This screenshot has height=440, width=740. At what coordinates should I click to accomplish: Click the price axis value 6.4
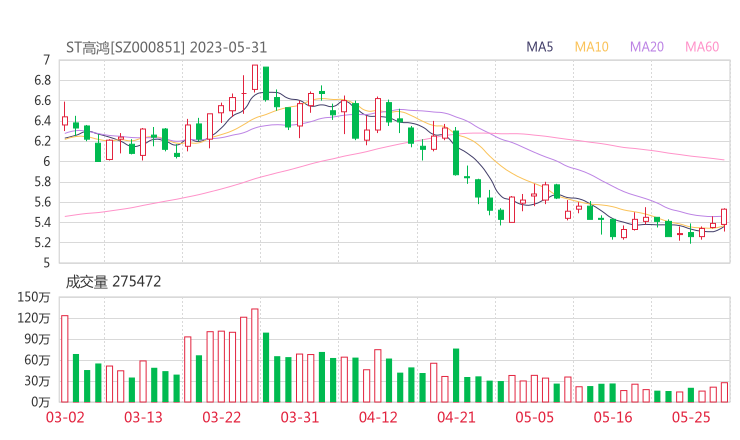pos(42,121)
